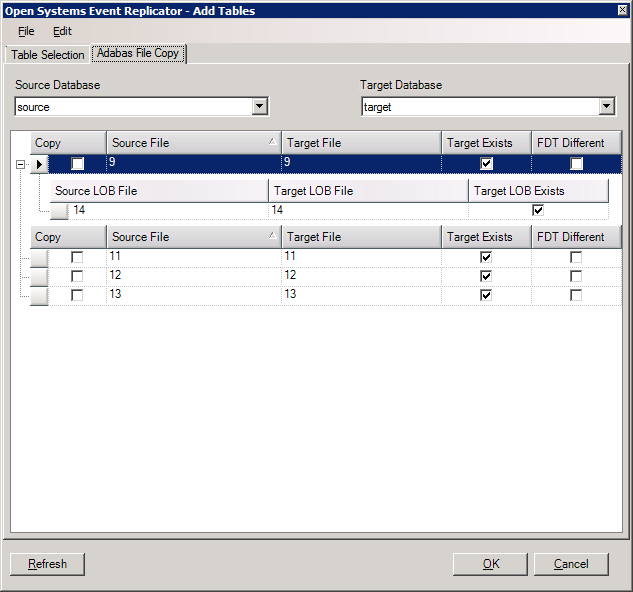
Task: Check the Copy box for source file 11
Action: (77, 257)
